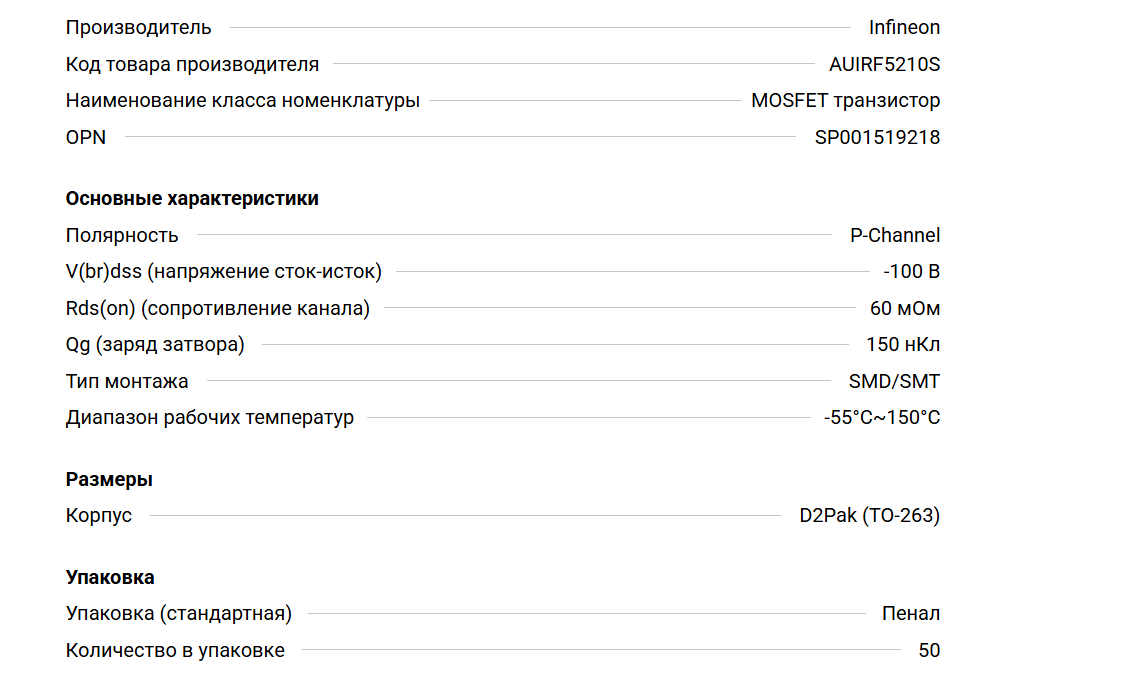Click the P-Channel polarity value
Screen dimensions: 1128x695
[895, 236]
